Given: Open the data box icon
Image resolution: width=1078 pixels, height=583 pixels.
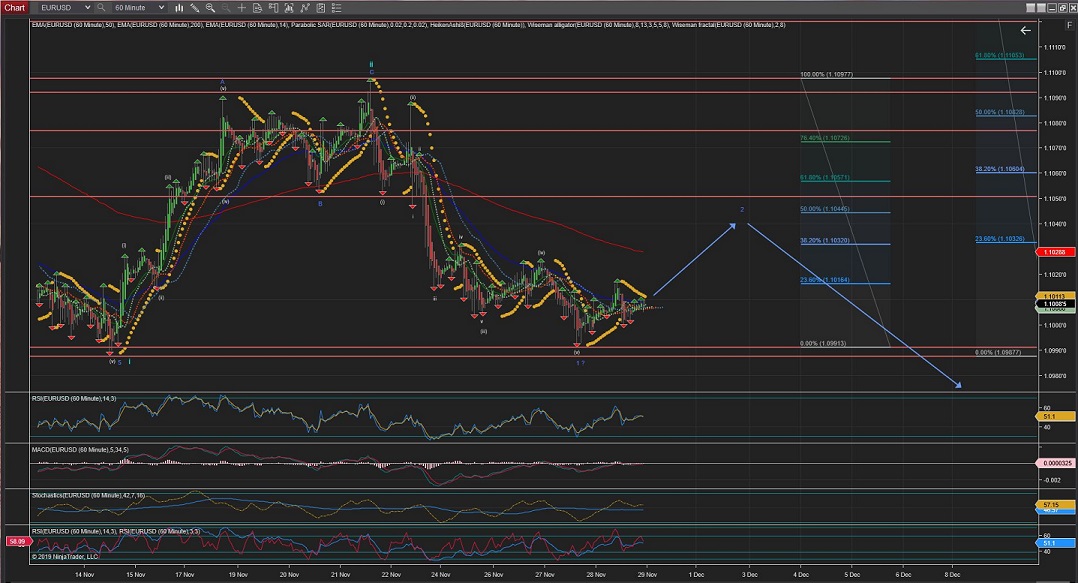Looking at the screenshot, I should point(257,8).
